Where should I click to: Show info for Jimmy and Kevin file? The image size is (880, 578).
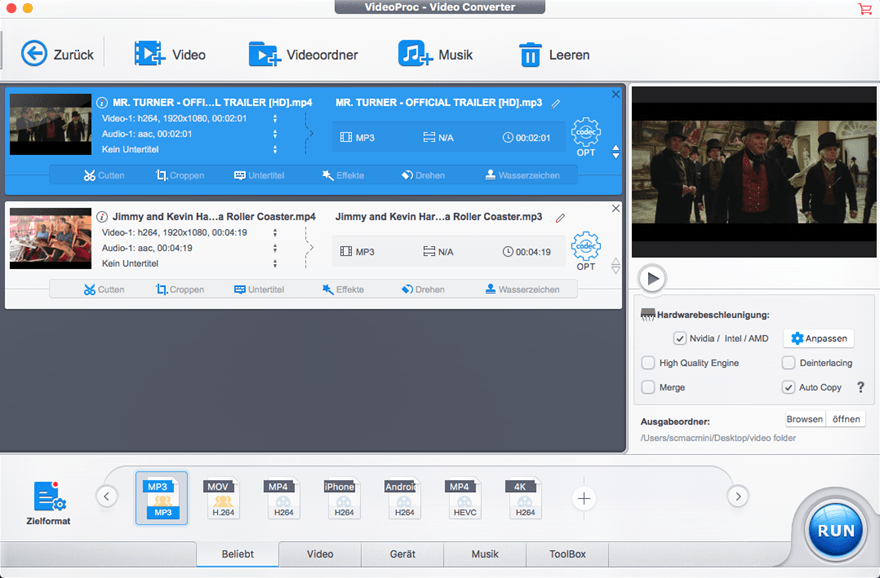click(x=102, y=217)
